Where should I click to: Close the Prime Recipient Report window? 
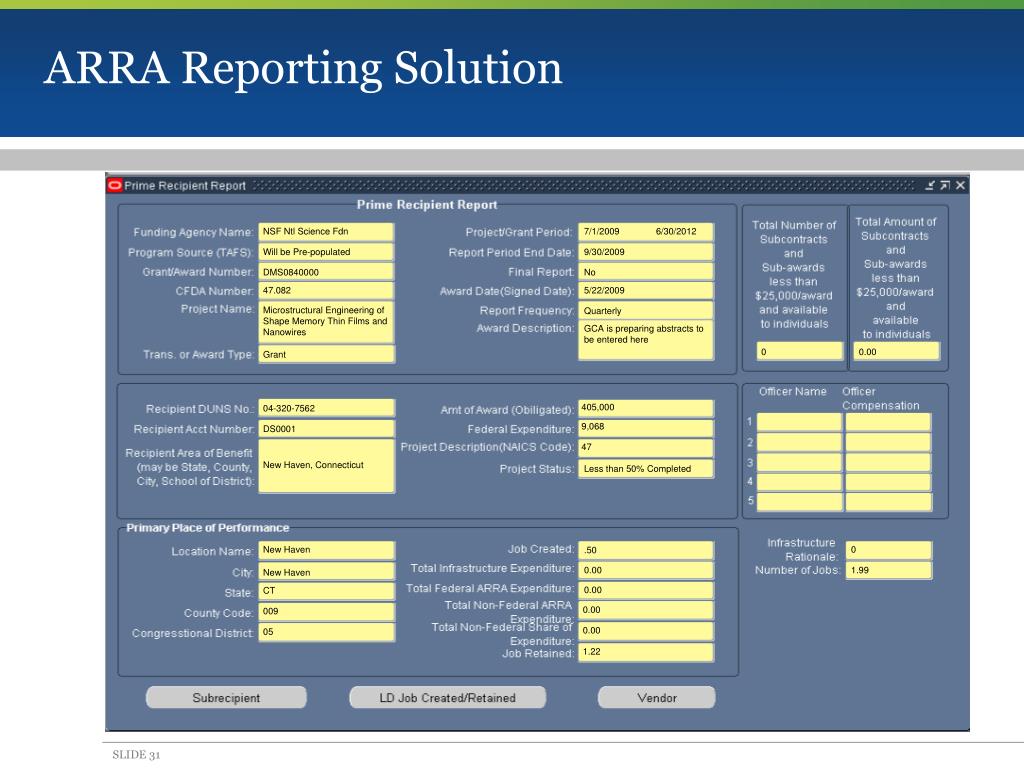pos(960,185)
